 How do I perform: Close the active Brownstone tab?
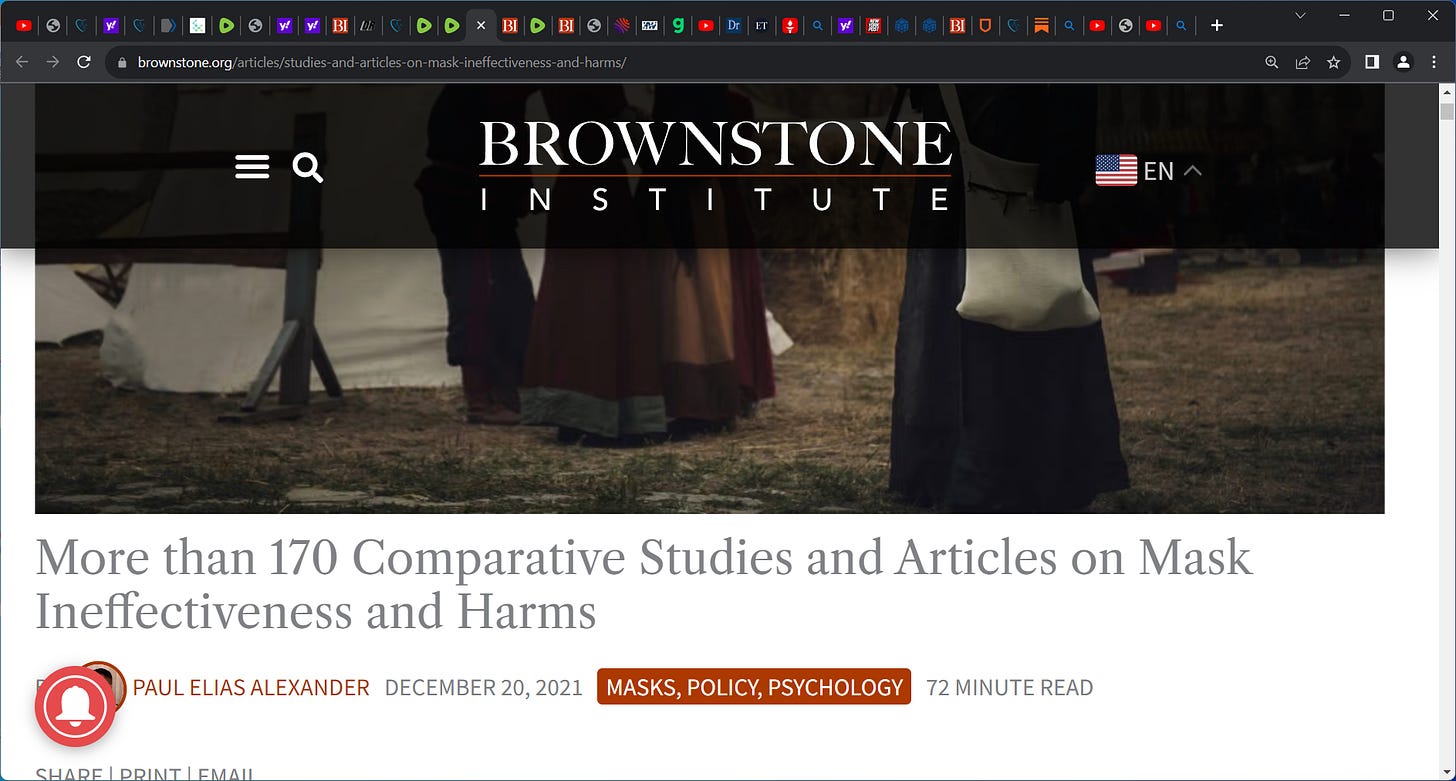pyautogui.click(x=482, y=25)
